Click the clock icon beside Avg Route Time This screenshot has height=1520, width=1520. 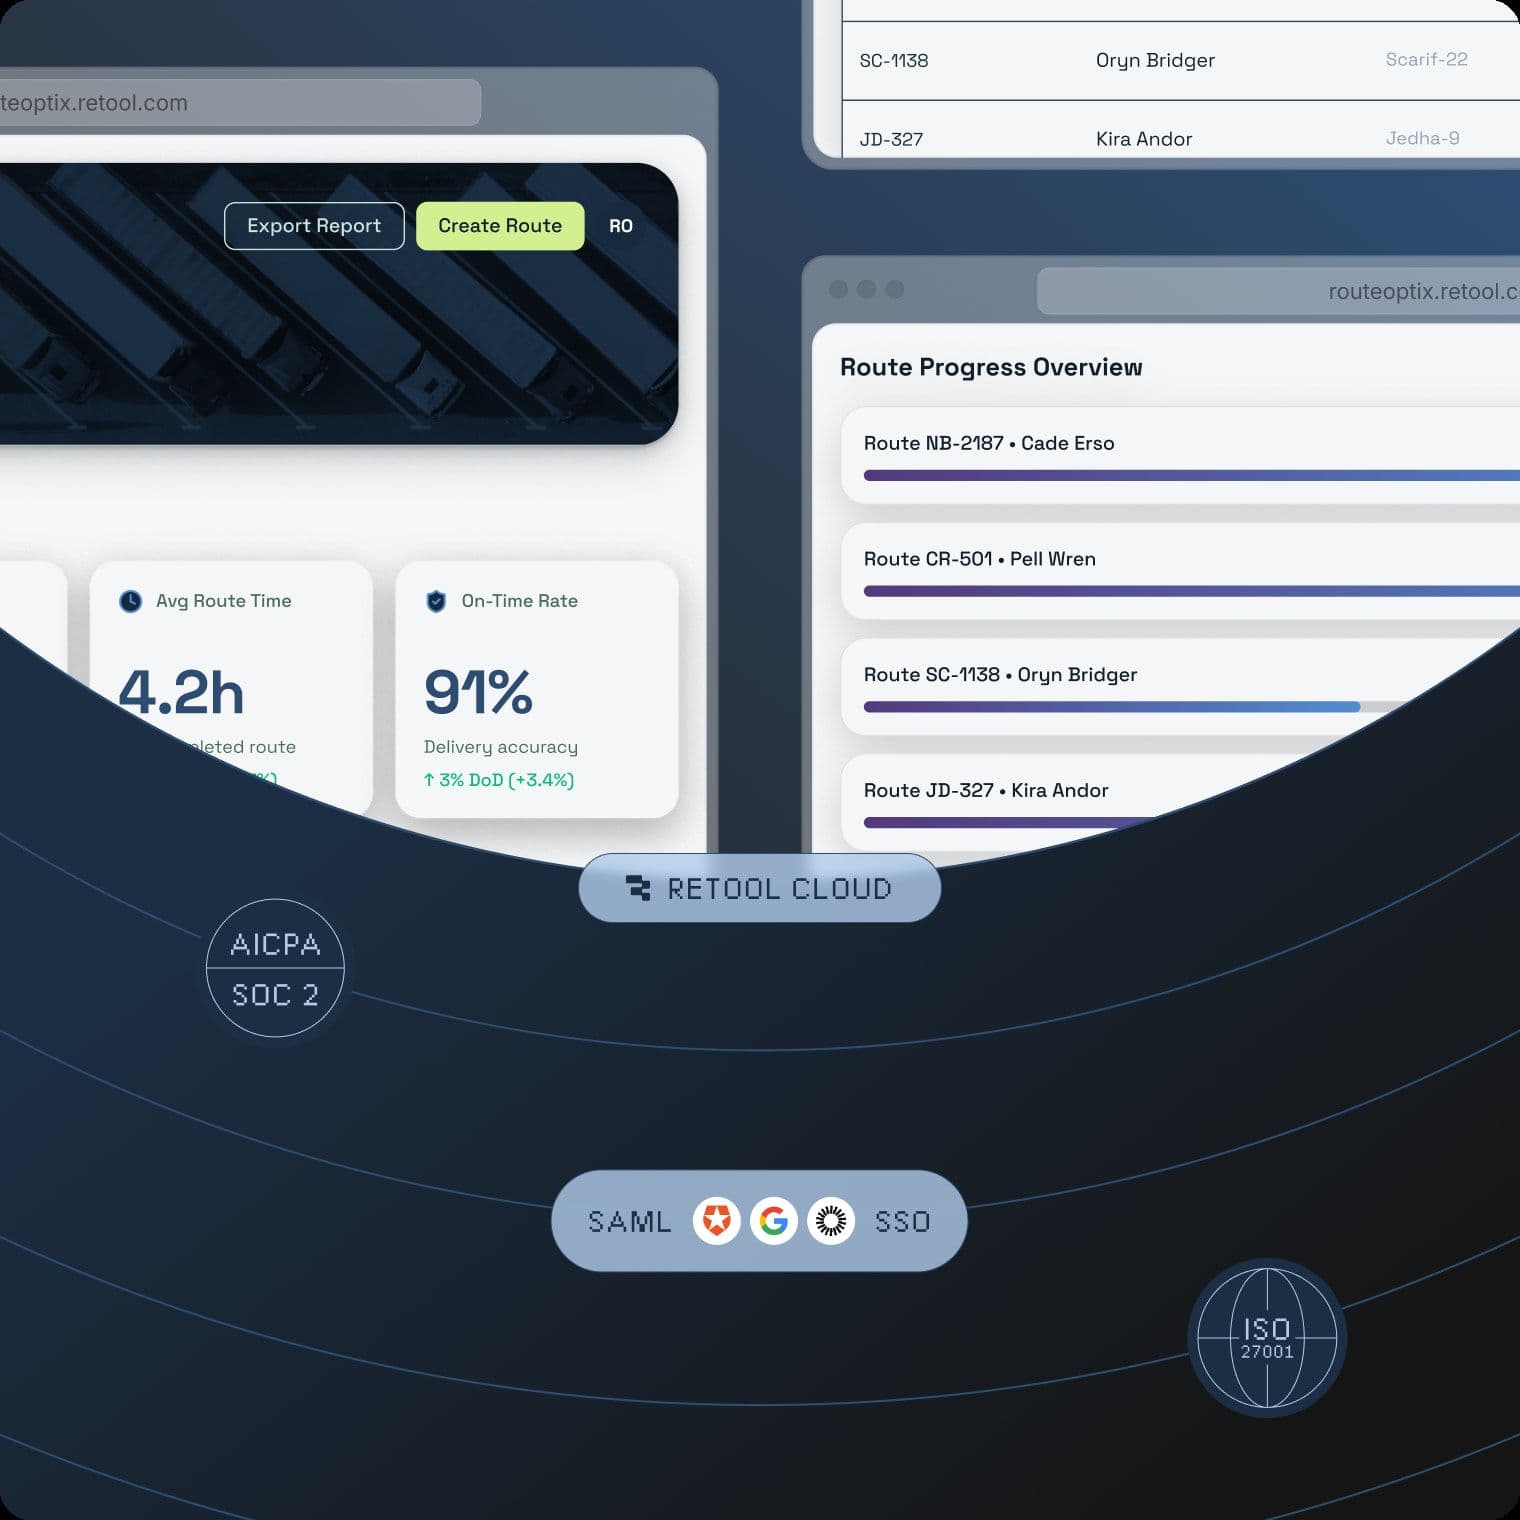131,601
